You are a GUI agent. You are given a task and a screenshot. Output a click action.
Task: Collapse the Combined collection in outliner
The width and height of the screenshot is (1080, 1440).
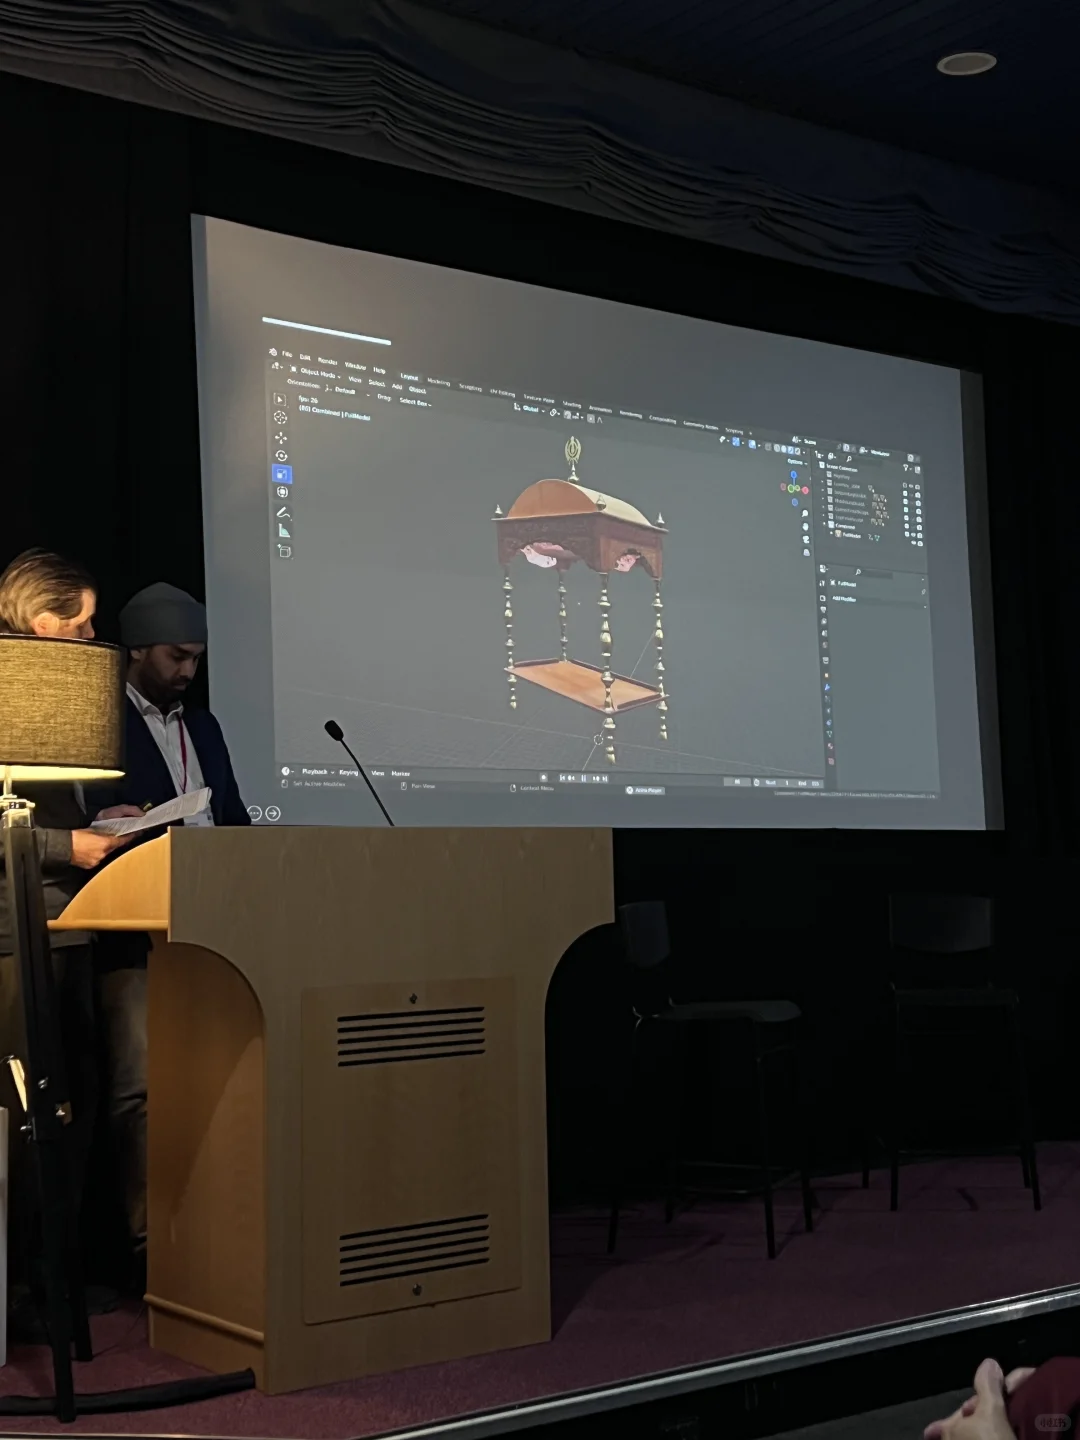[824, 523]
